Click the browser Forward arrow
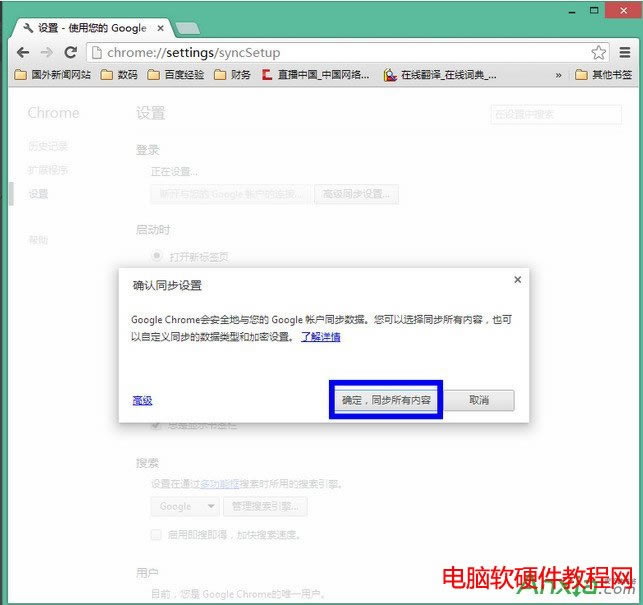Viewport: 643px width, 605px height. pyautogui.click(x=47, y=53)
